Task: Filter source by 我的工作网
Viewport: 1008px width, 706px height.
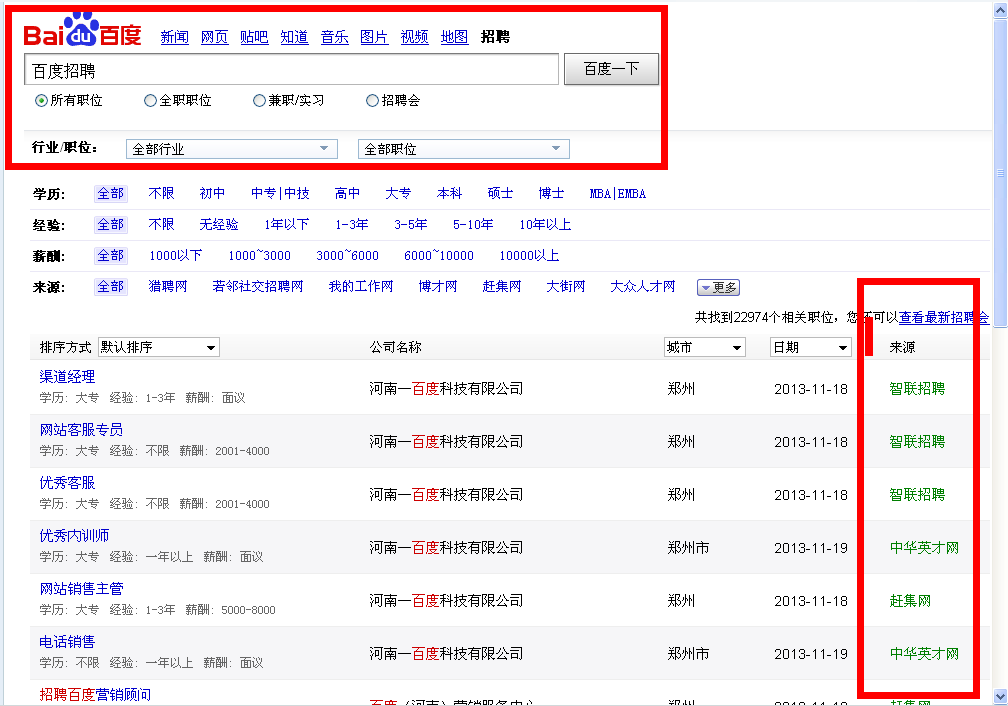Action: click(361, 286)
